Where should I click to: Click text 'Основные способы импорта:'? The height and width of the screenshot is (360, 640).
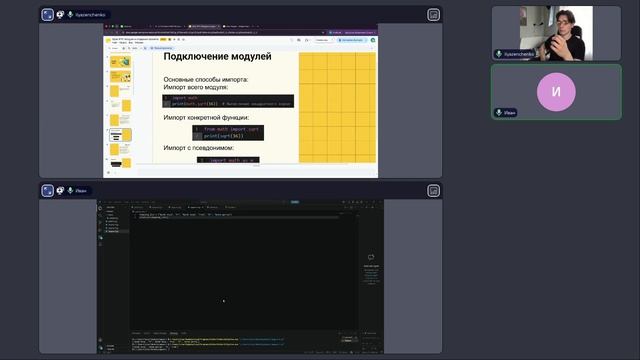click(x=206, y=79)
